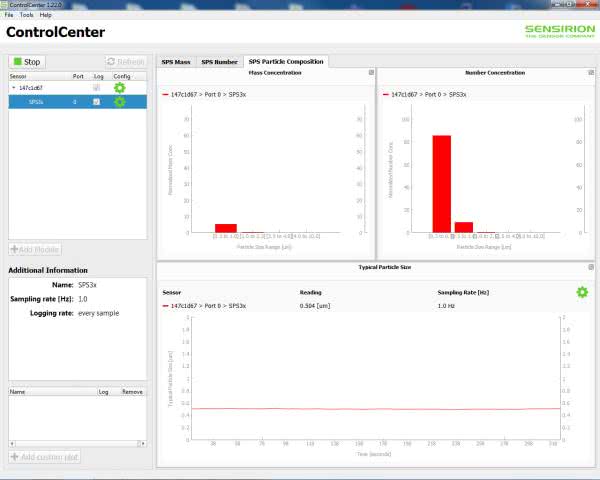Maximize the Typical Particle Size panel
Viewport: 600px width, 480px height.
tap(590, 268)
